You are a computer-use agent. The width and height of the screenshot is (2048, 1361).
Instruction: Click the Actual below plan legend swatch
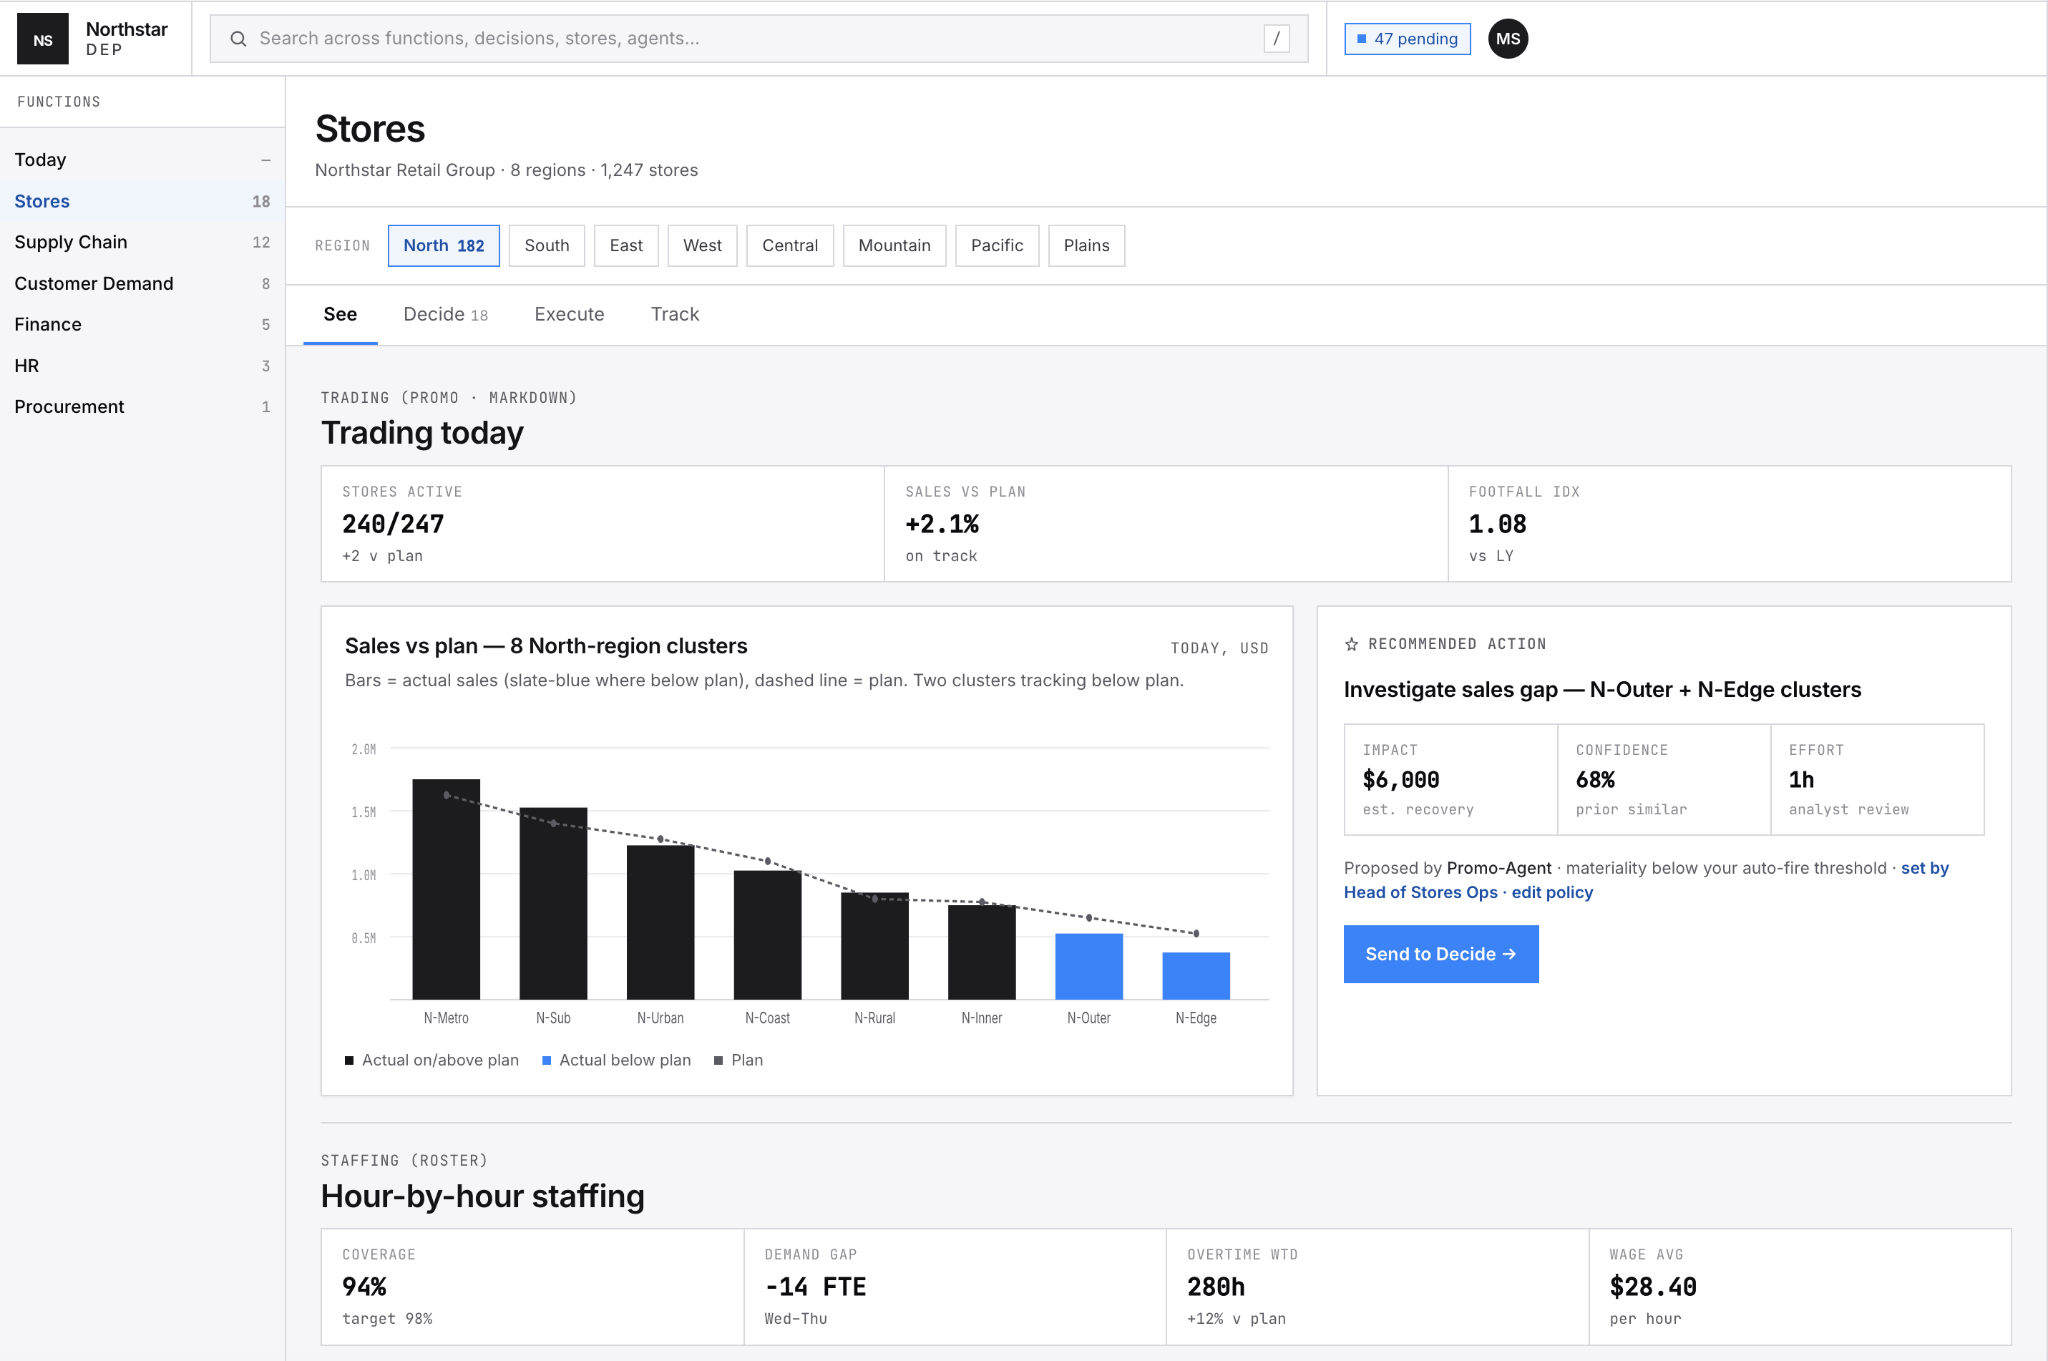547,1060
